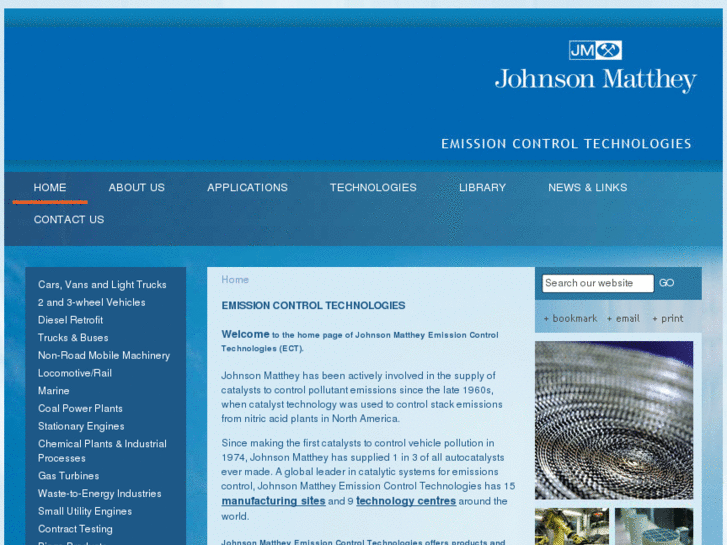Click the yellow robot factory thumbnail
Viewport: 727px width, 545px height.
pos(572,526)
